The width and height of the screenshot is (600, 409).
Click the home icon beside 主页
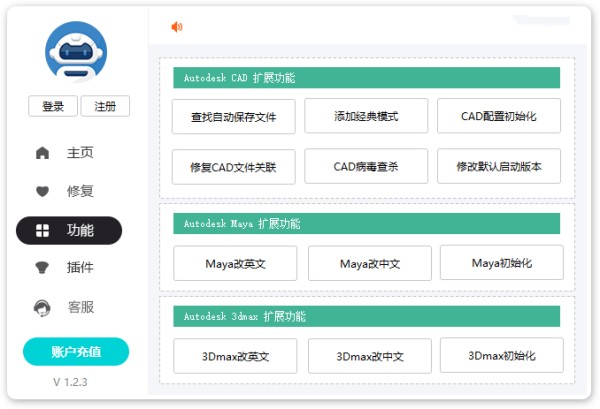point(42,153)
